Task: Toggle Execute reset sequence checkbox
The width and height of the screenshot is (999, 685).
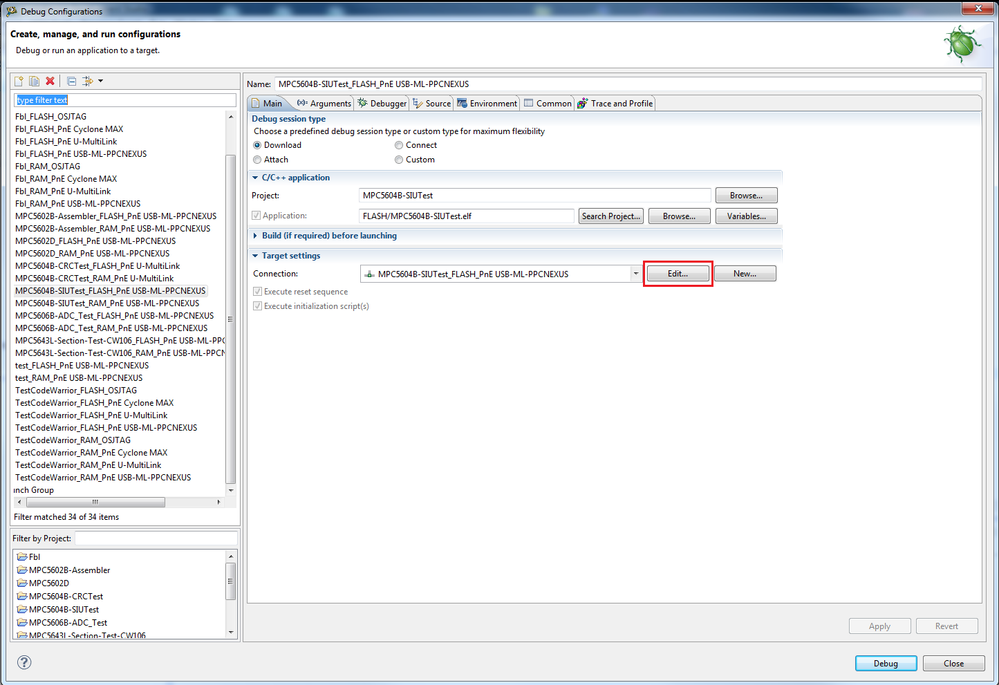Action: pos(257,291)
